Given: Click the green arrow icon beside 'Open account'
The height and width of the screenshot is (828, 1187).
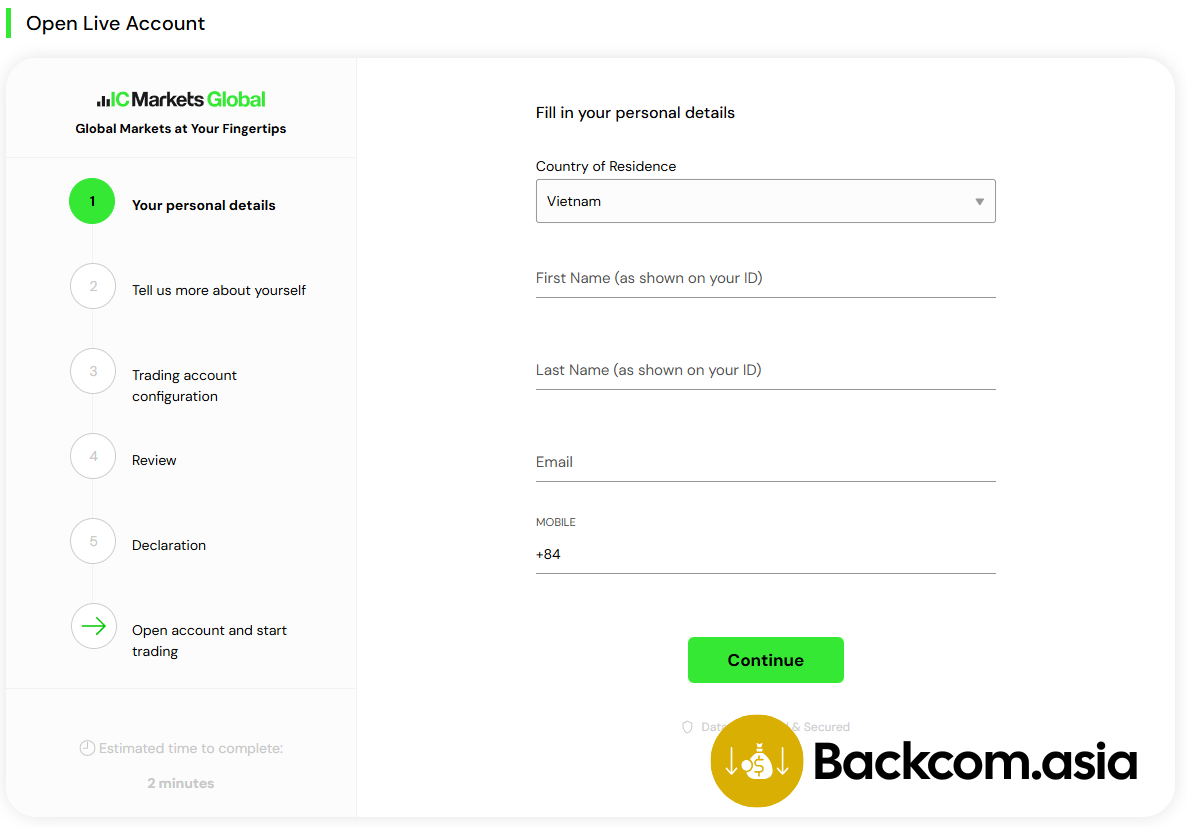Looking at the screenshot, I should pyautogui.click(x=93, y=626).
